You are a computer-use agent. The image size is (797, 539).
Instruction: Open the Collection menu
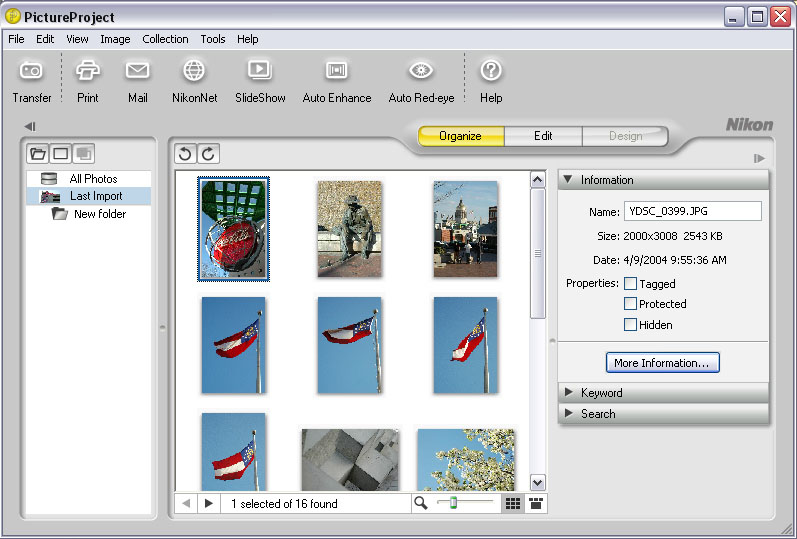165,39
